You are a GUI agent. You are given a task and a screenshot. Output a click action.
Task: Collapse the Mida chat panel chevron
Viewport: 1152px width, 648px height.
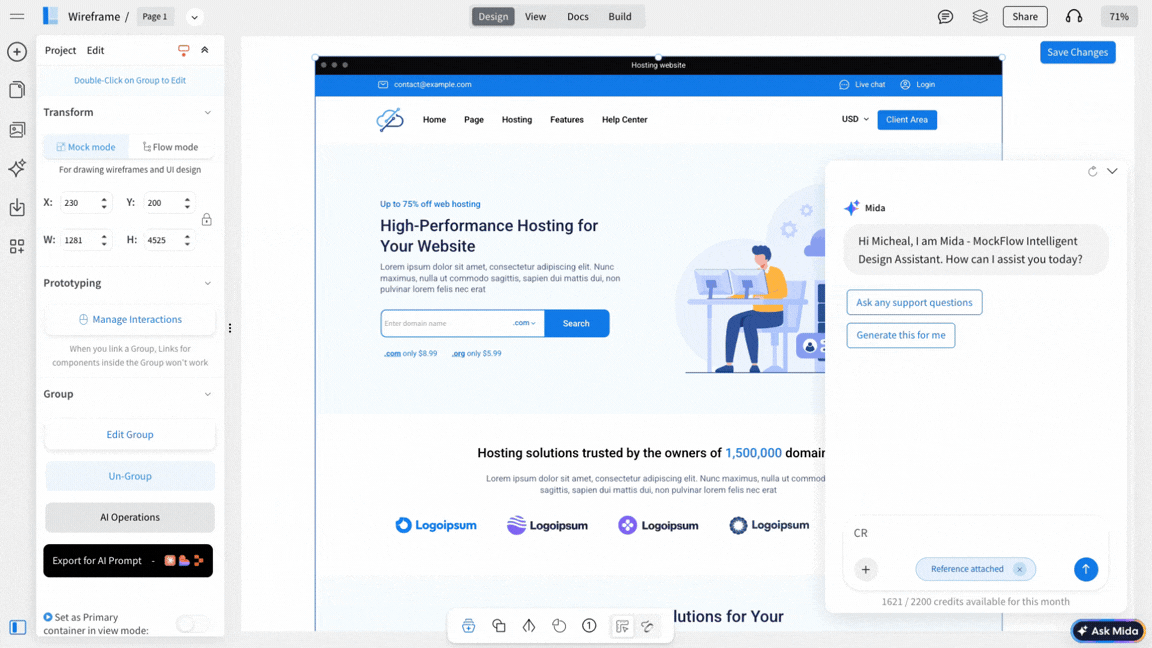[x=1112, y=172]
